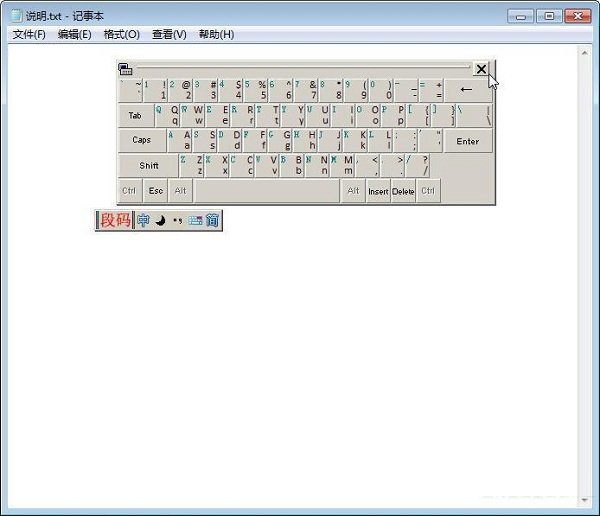This screenshot has width=600, height=516.
Task: Toggle half/full-width moon icon
Action: click(160, 220)
